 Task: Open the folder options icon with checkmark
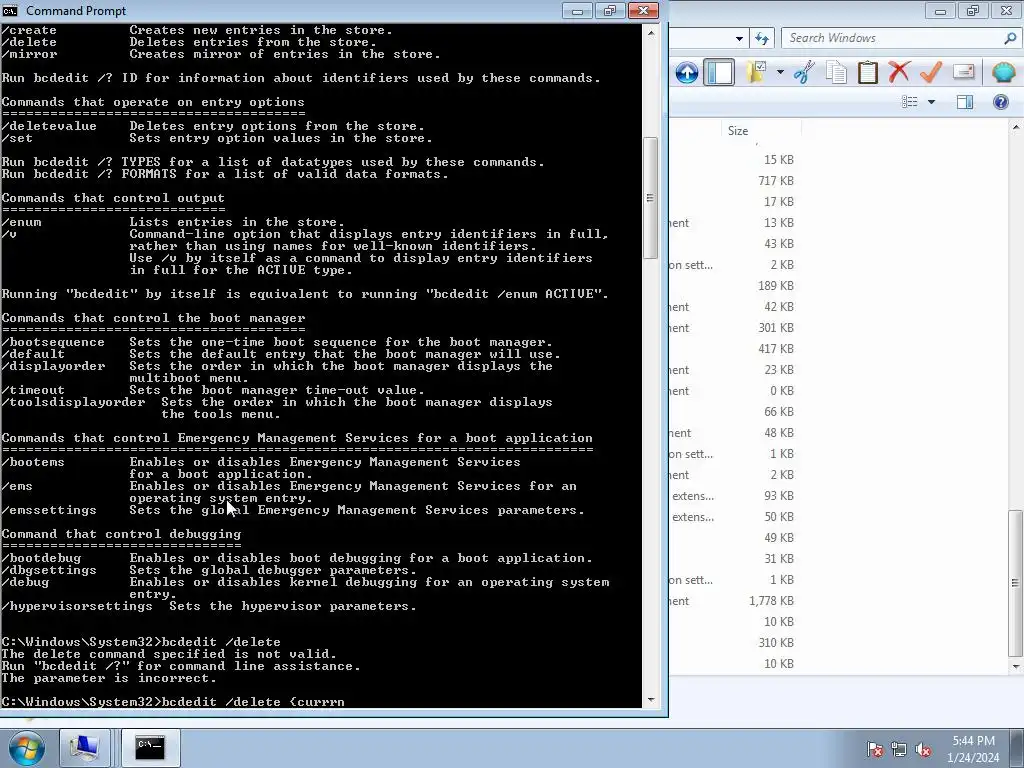(x=756, y=72)
